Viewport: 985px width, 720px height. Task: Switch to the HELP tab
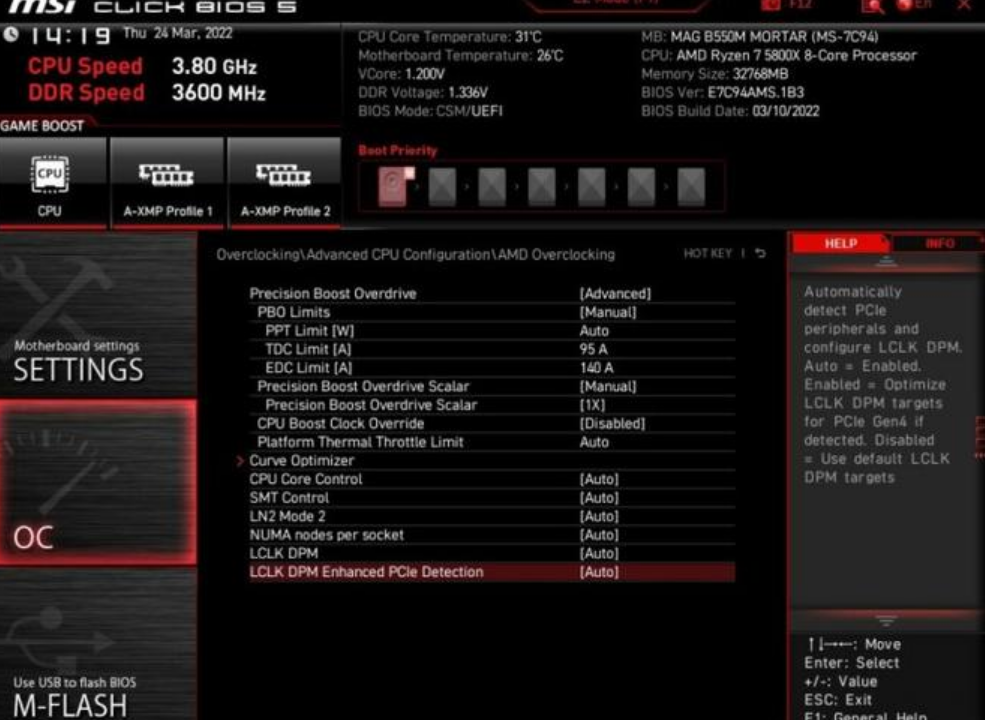(x=841, y=243)
